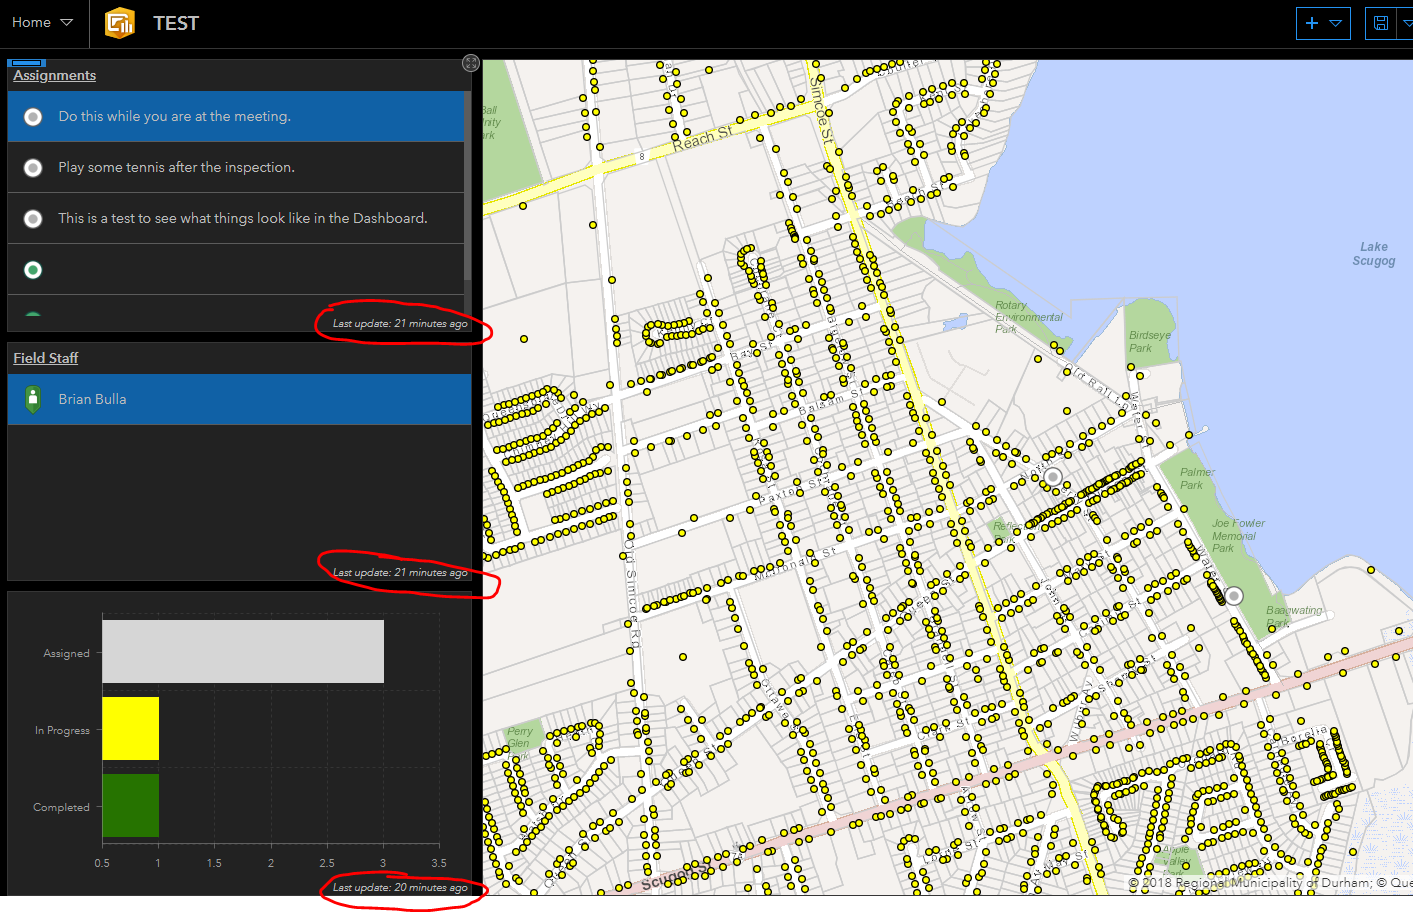
Task: Click the 'In Progress' chart axis label
Action: [62, 730]
